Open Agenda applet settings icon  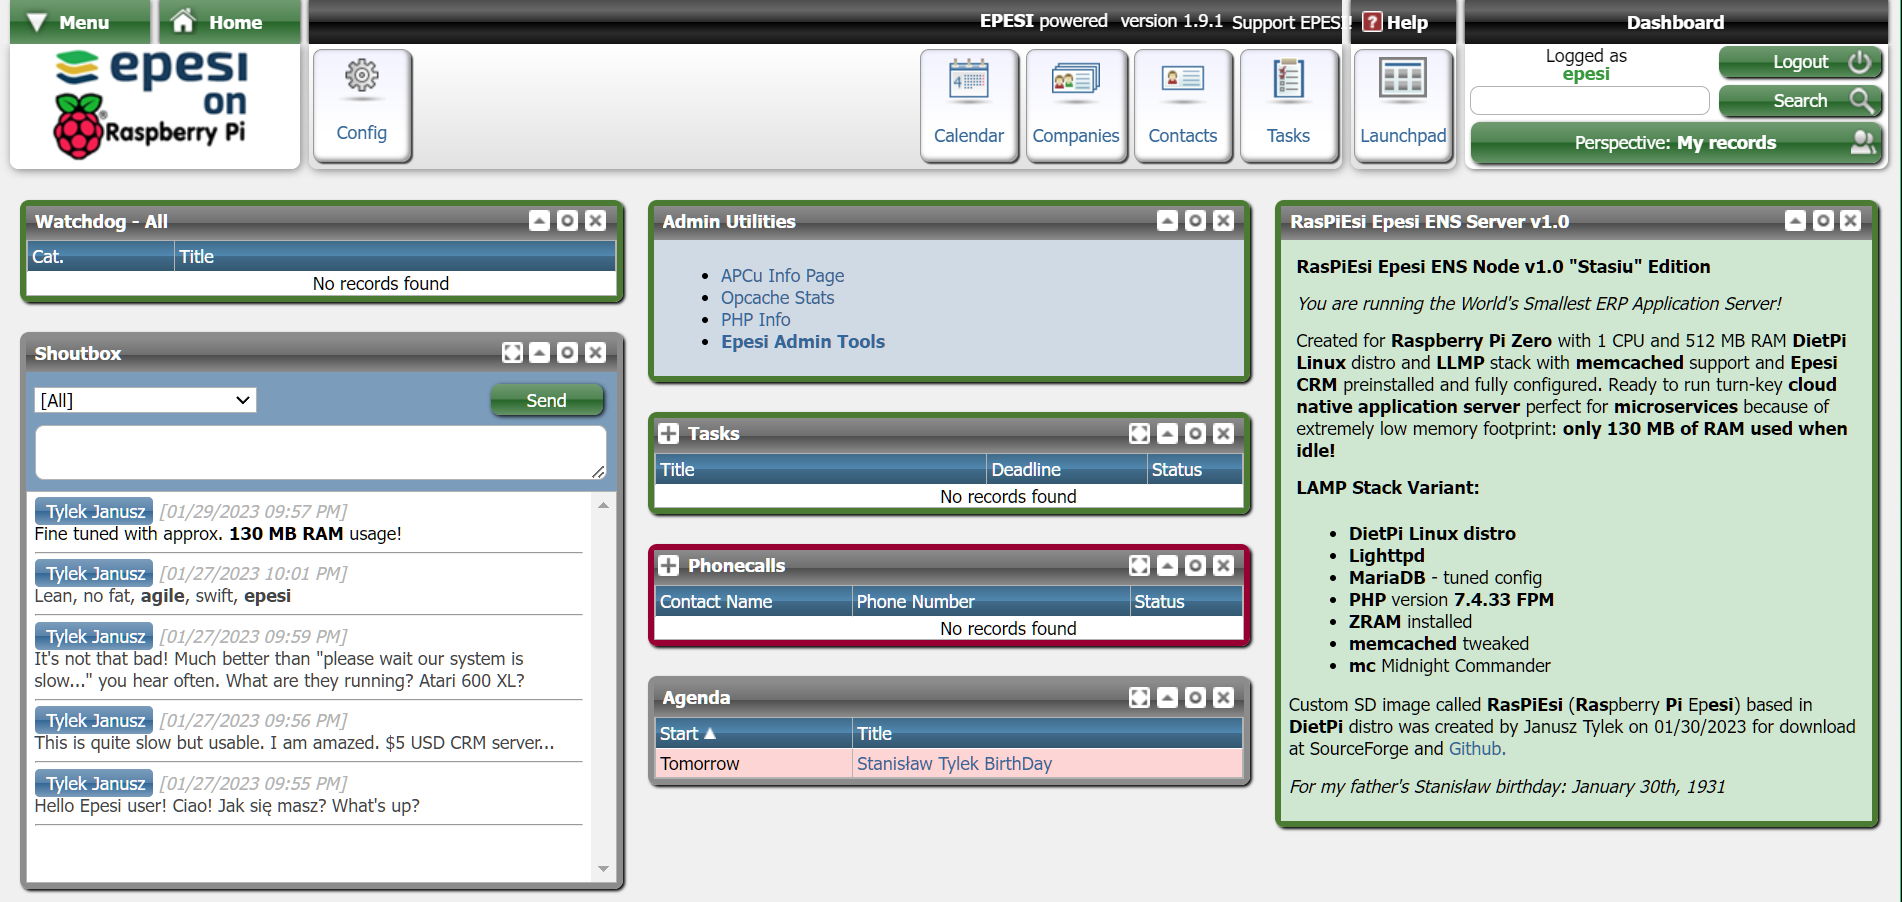click(1195, 698)
